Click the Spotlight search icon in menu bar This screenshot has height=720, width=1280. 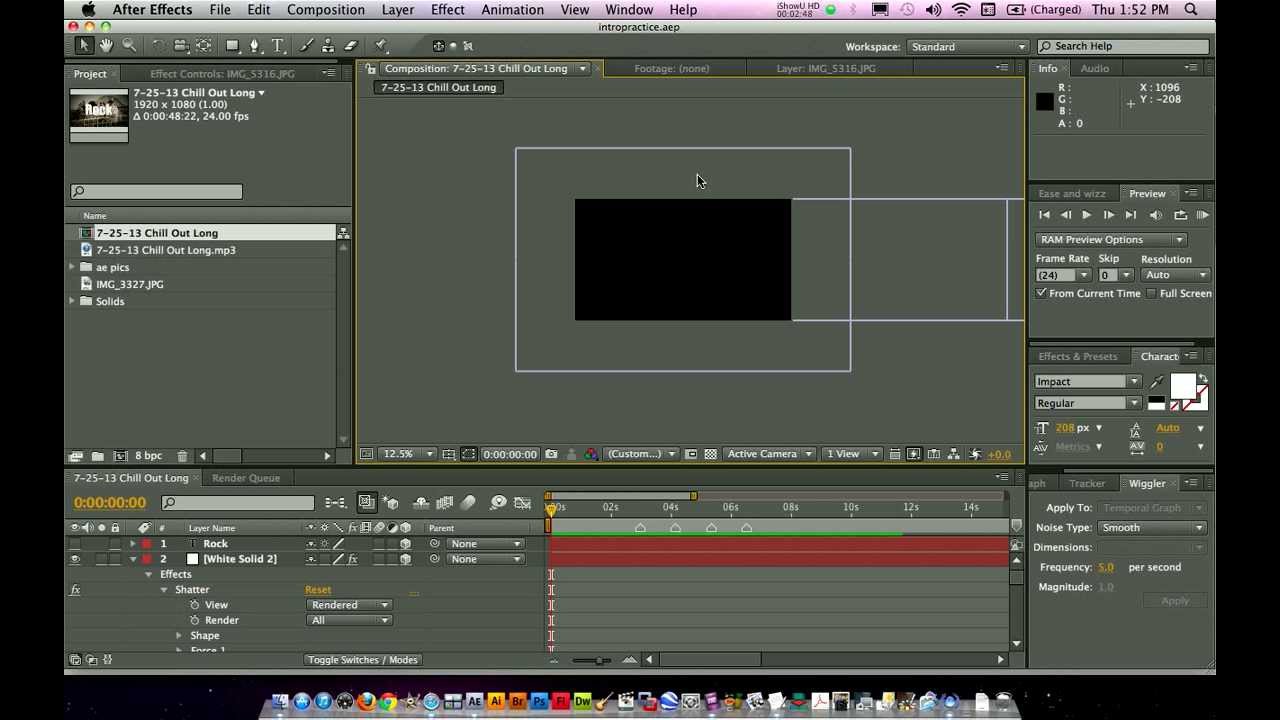pos(1191,10)
